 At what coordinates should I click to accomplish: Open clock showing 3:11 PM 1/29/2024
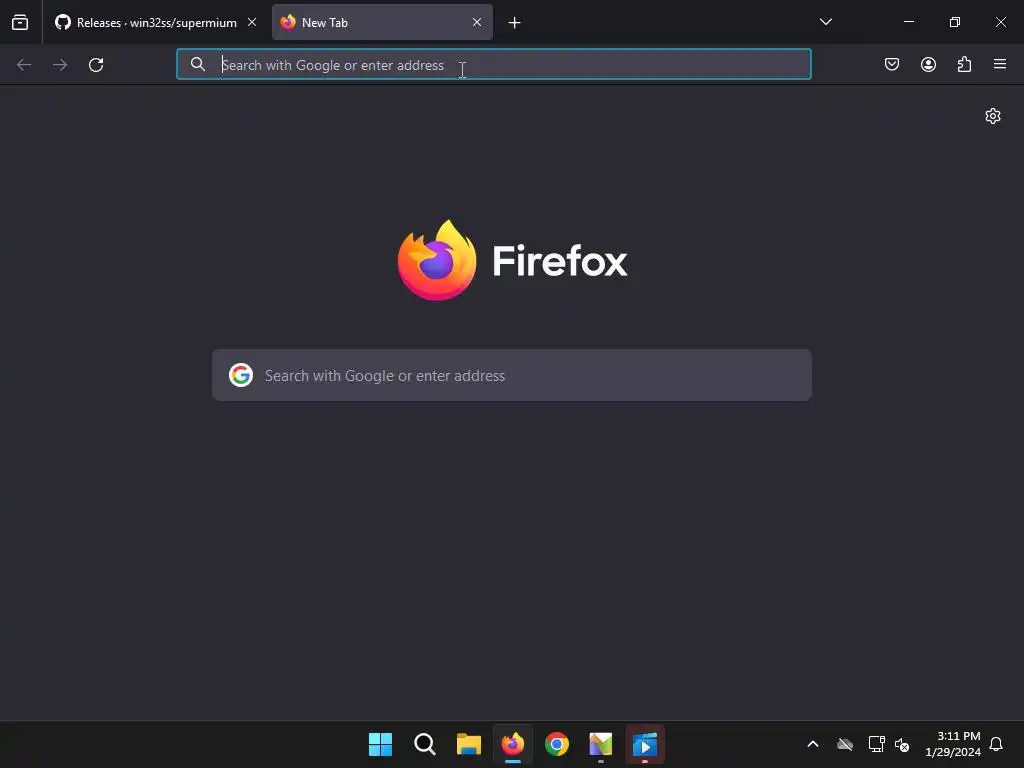point(953,744)
